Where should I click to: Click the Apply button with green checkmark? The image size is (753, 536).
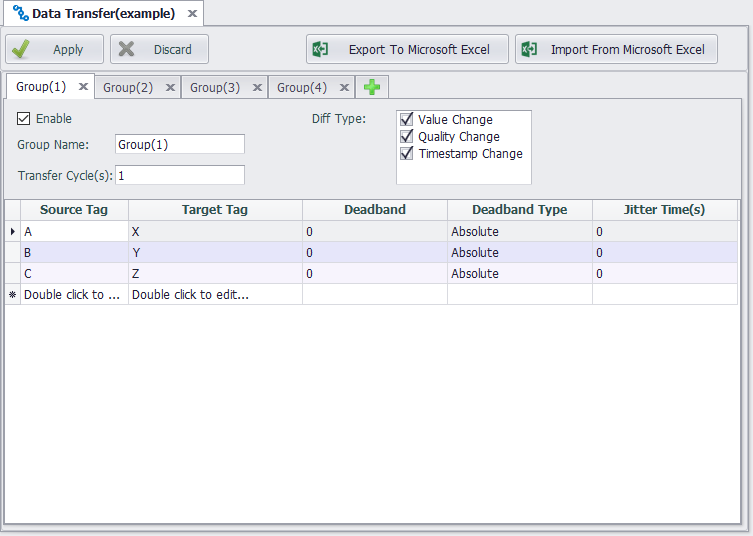tap(54, 50)
